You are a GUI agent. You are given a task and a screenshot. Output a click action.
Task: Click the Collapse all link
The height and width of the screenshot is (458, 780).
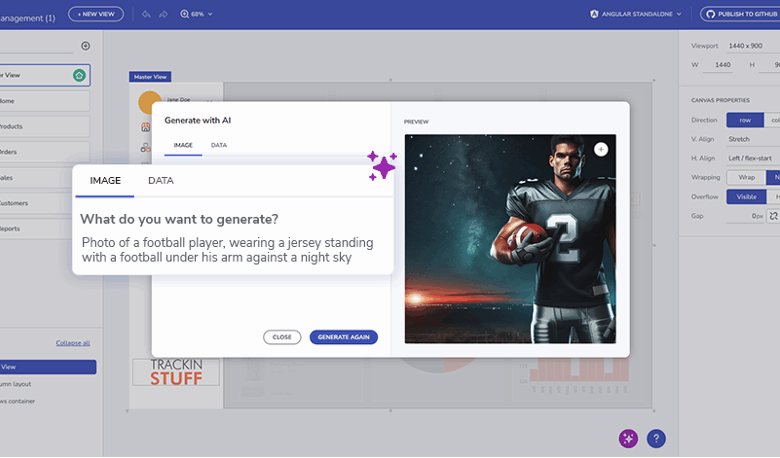(x=73, y=343)
